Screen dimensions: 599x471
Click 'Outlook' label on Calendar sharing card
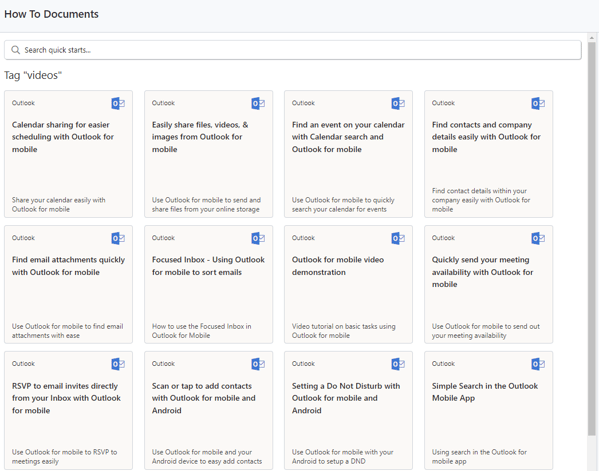point(23,103)
